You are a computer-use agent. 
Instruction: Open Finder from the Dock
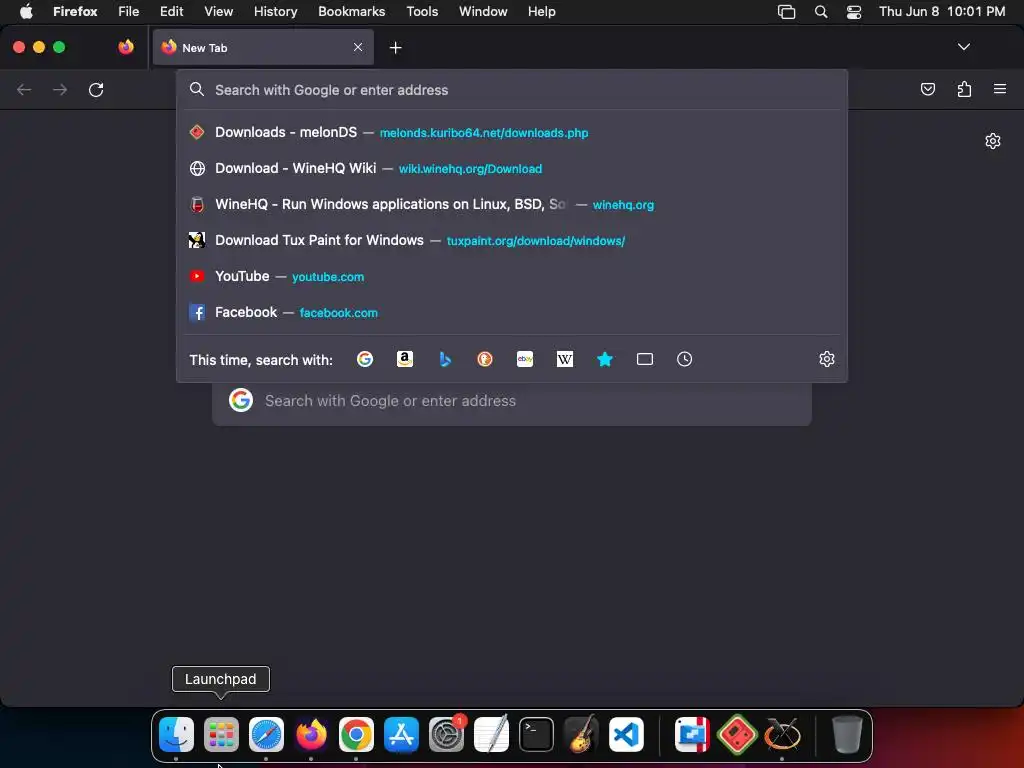click(176, 735)
